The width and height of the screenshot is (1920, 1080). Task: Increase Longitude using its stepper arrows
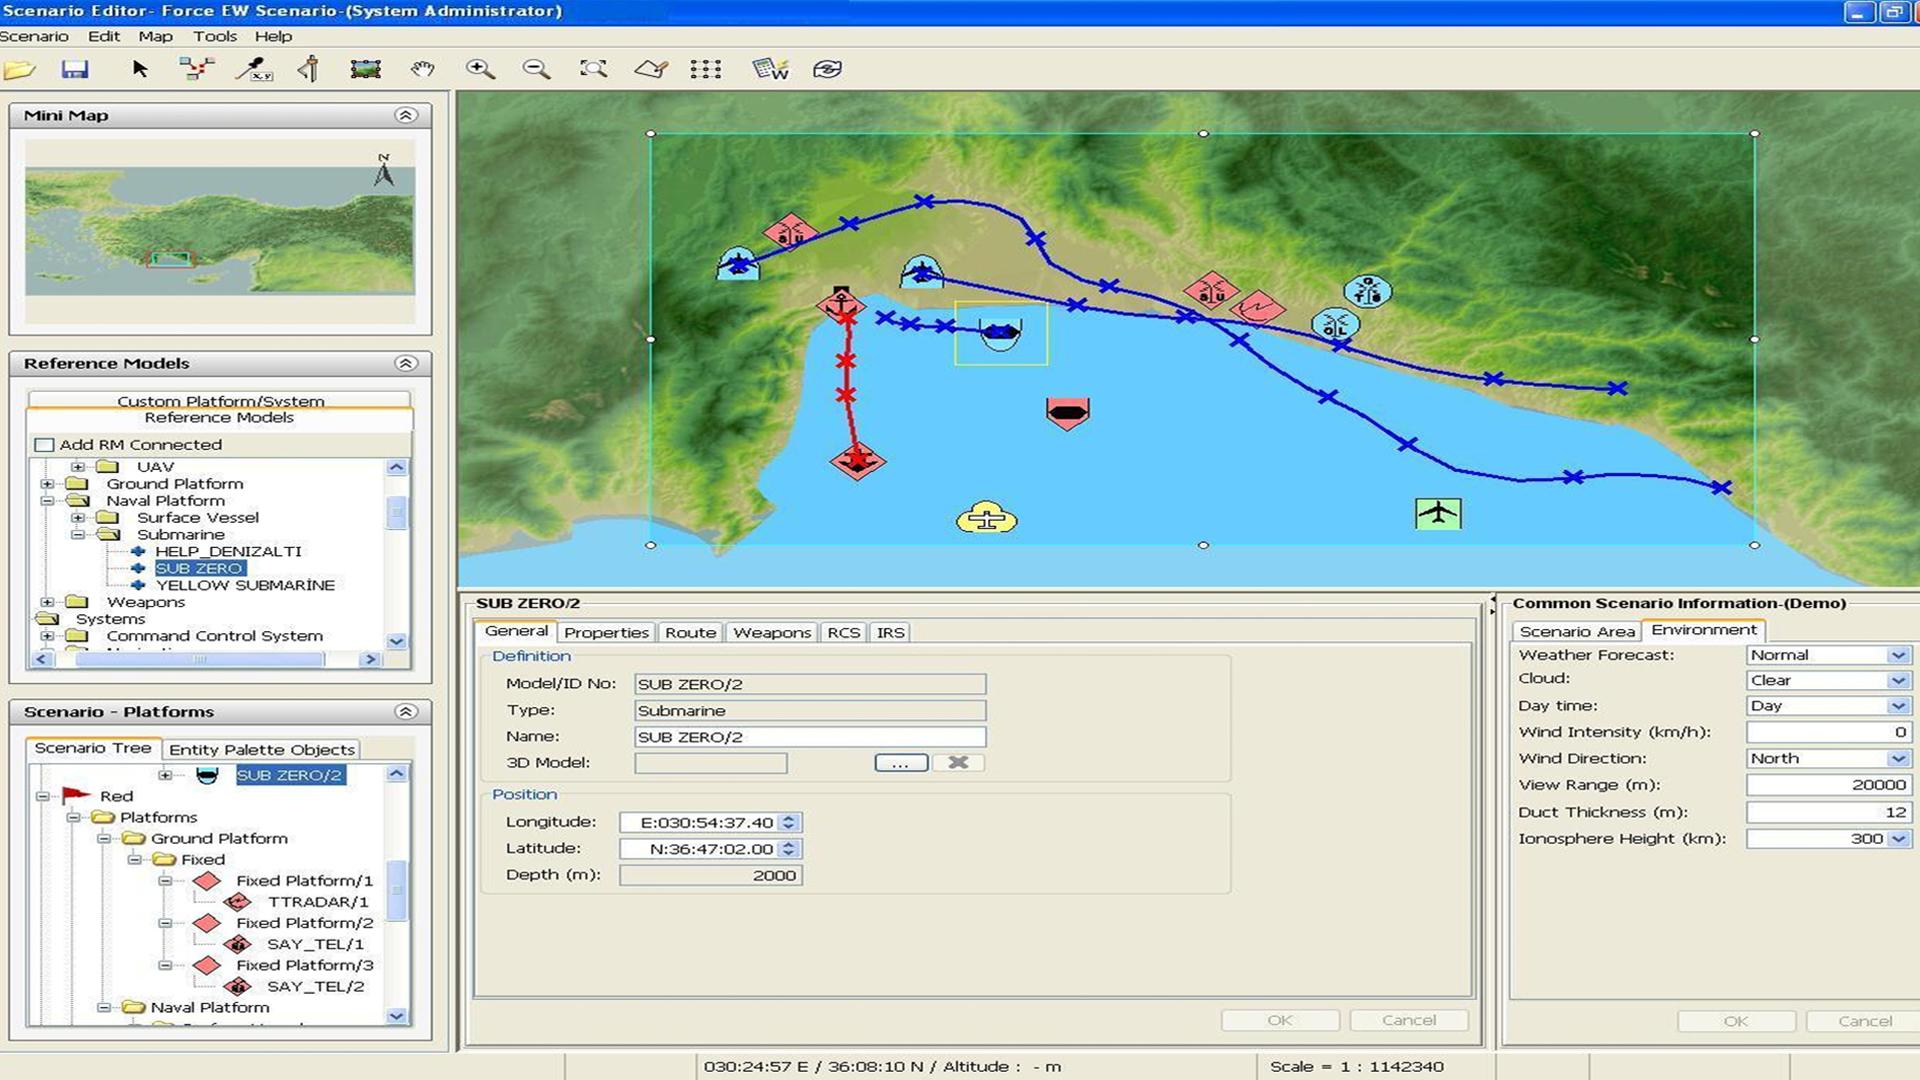point(789,822)
